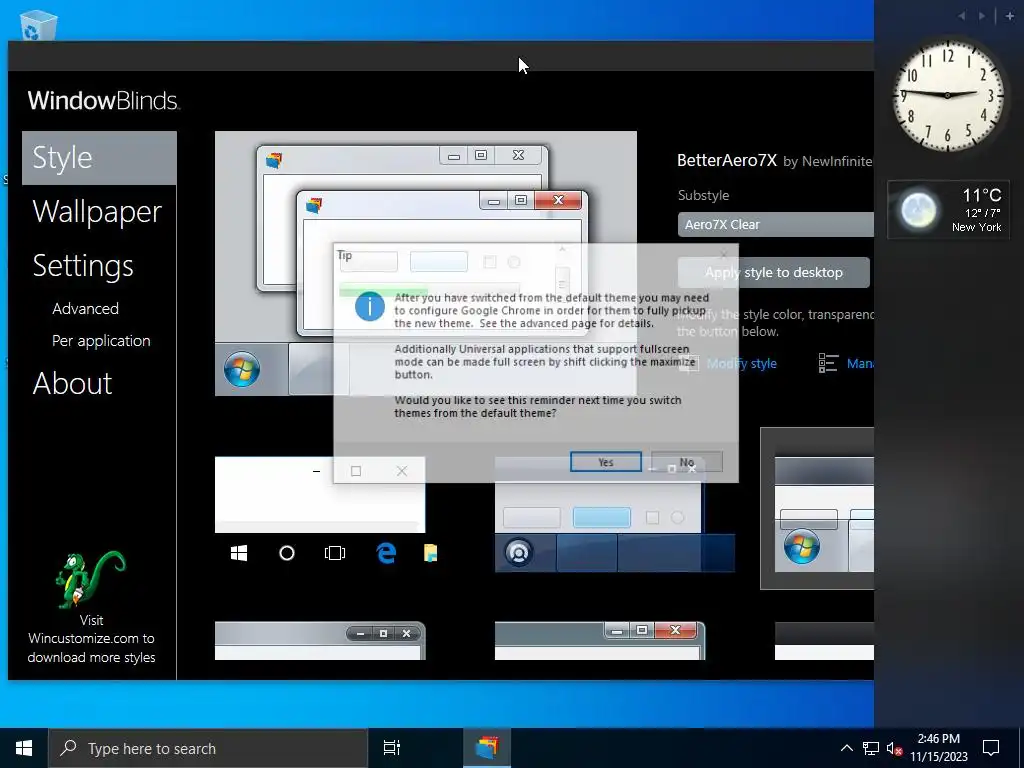Go to previous gadget page arrow
Screen dimensions: 1024x768
(x=962, y=16)
